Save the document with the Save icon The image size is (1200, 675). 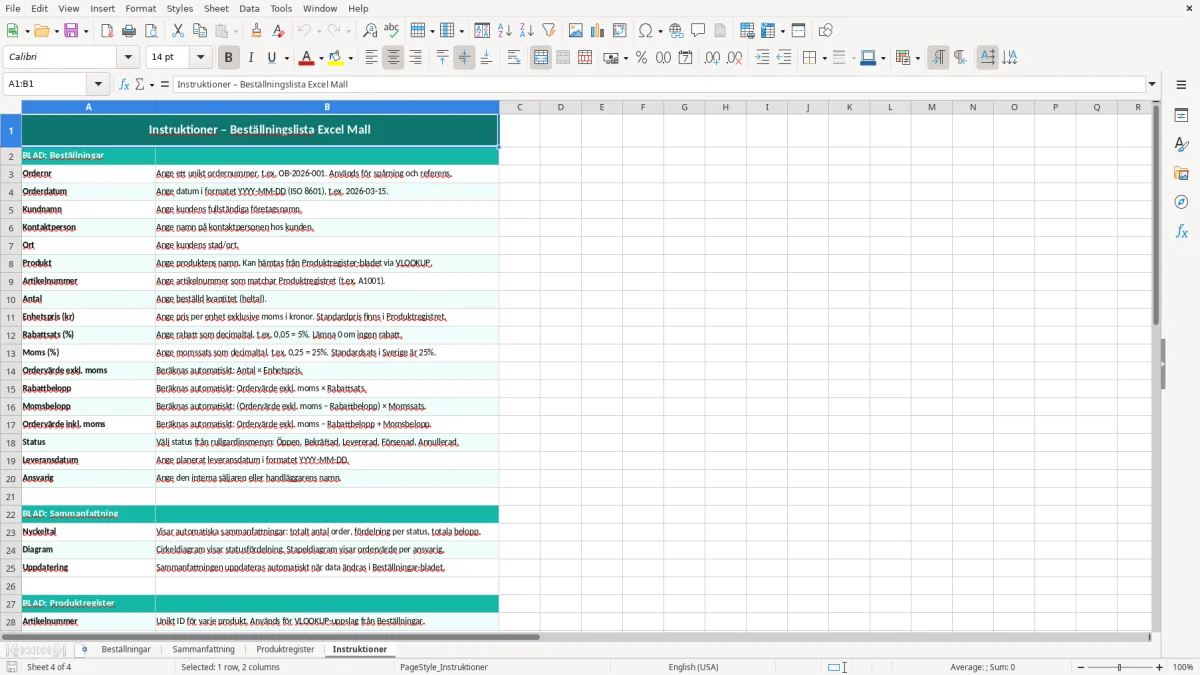click(71, 31)
